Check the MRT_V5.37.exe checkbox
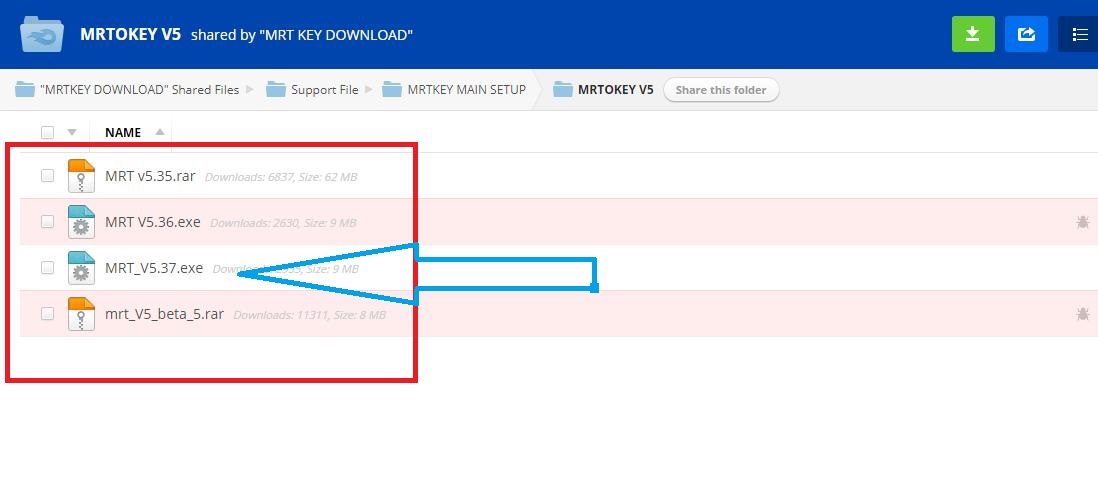The height and width of the screenshot is (485, 1098). (47, 267)
